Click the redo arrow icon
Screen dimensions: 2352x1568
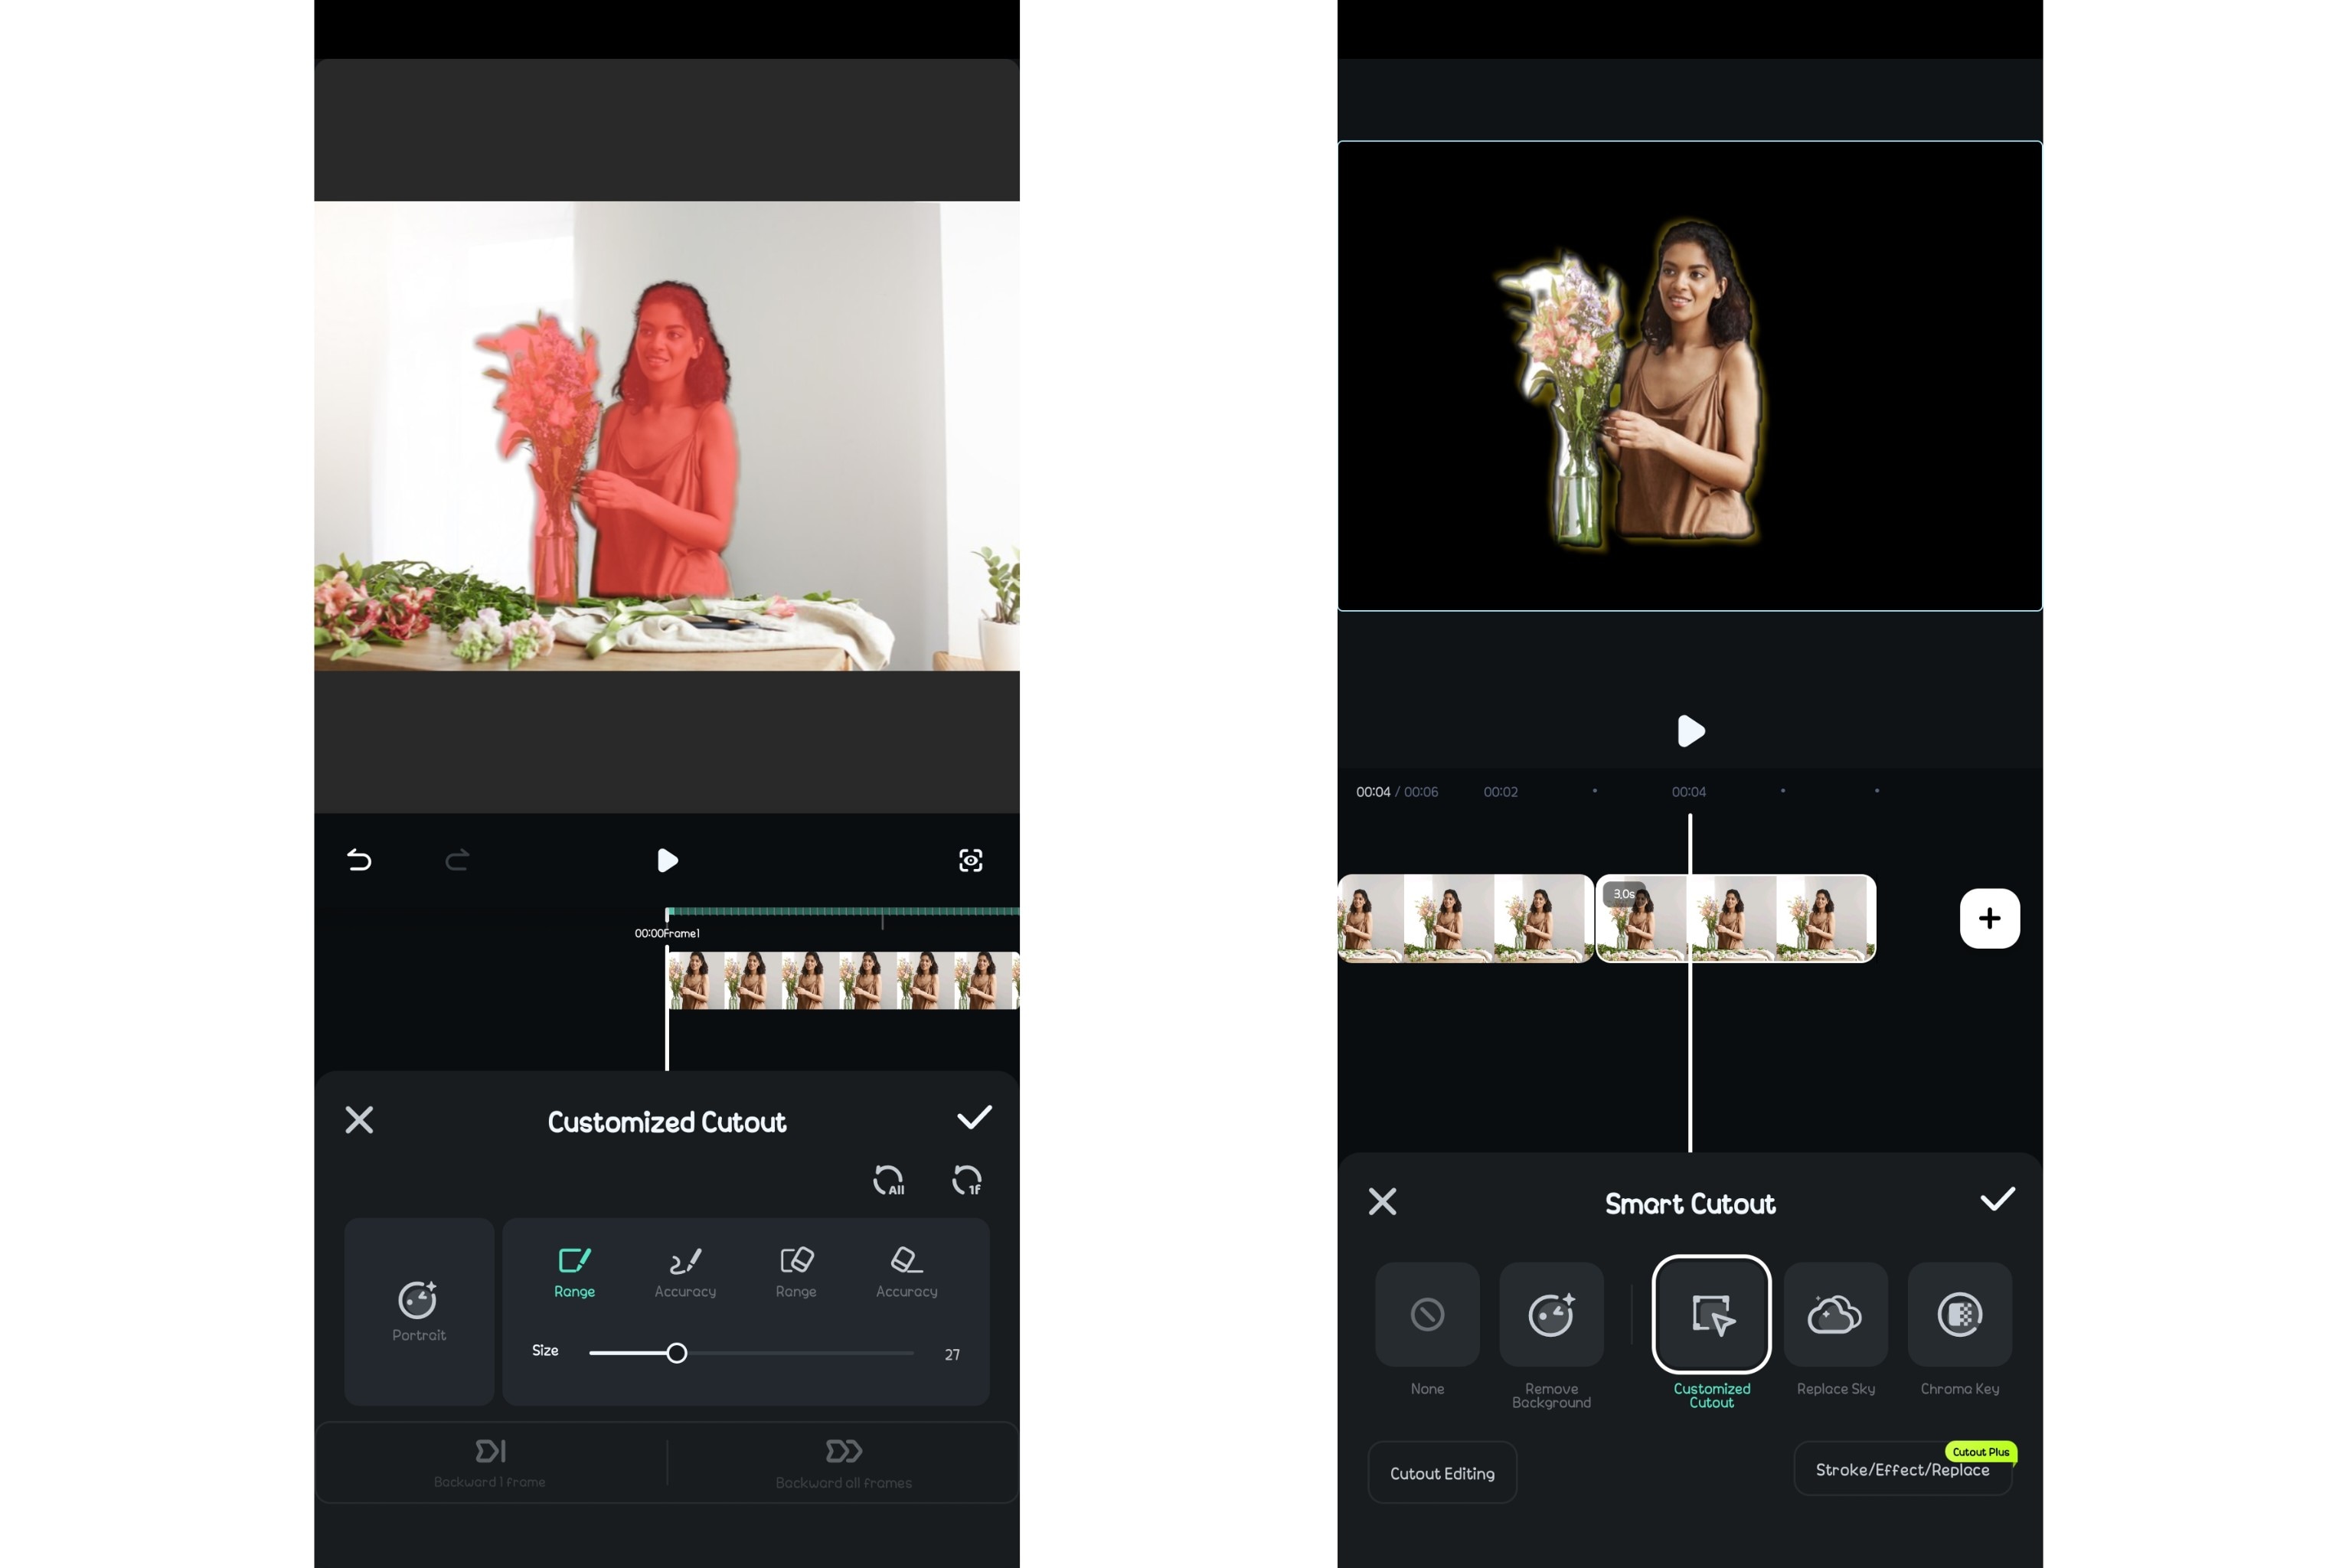(x=457, y=860)
